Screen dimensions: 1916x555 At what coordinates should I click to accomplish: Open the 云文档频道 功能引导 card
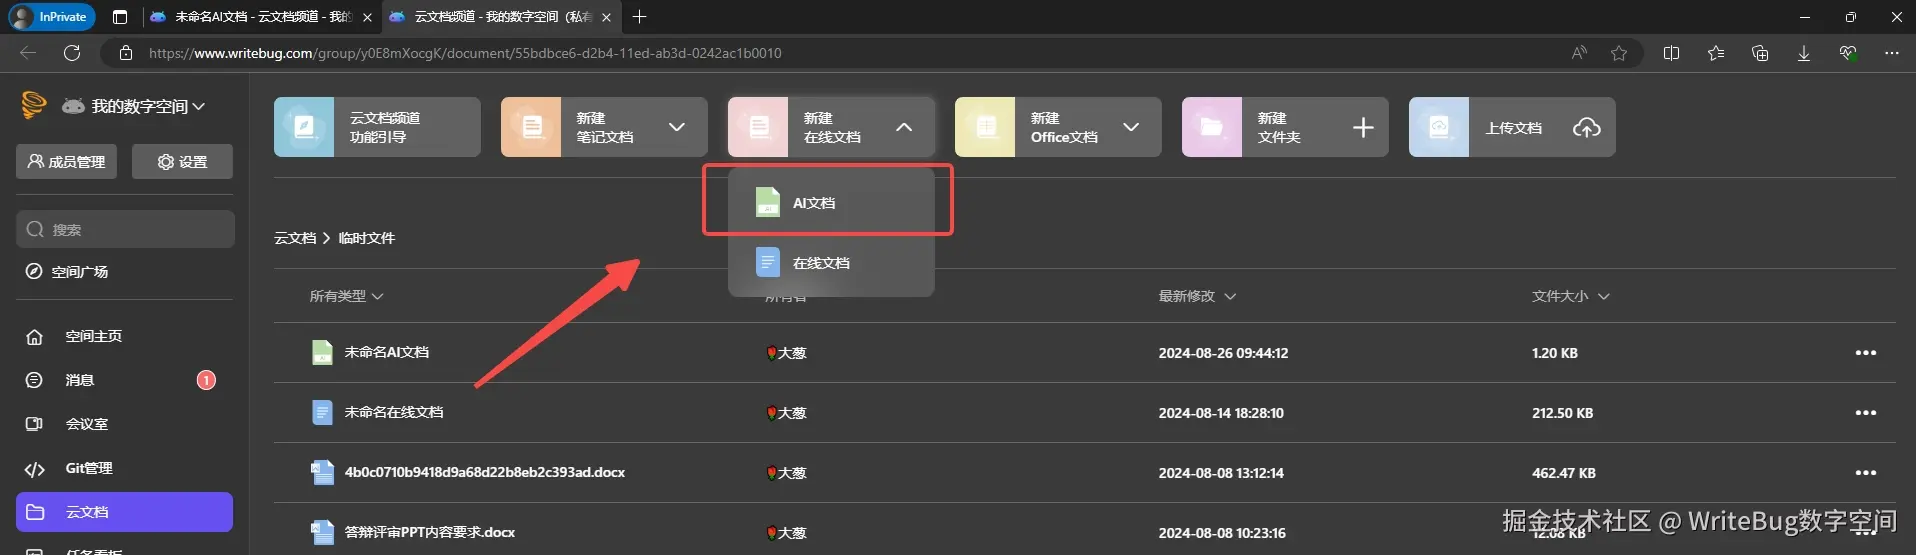tap(377, 127)
